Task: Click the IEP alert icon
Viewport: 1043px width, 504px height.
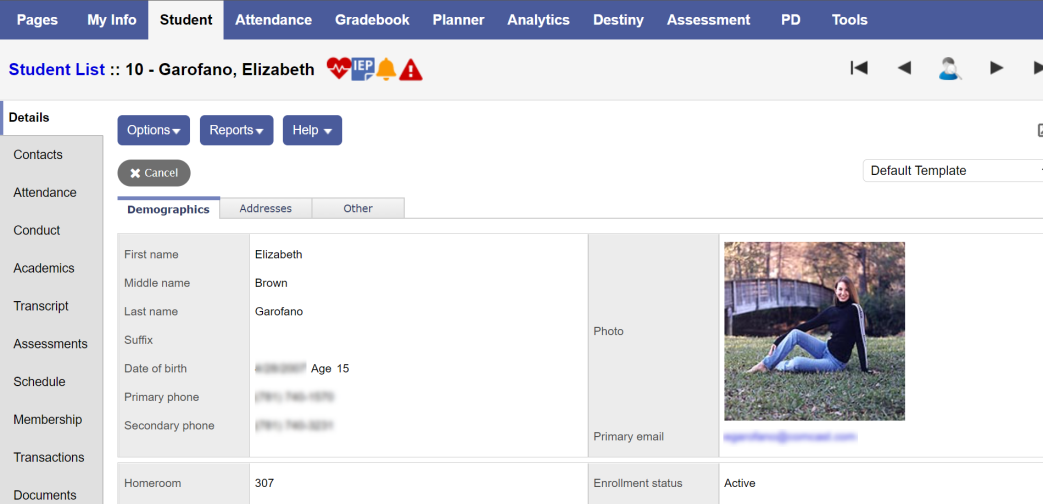Action: 363,68
